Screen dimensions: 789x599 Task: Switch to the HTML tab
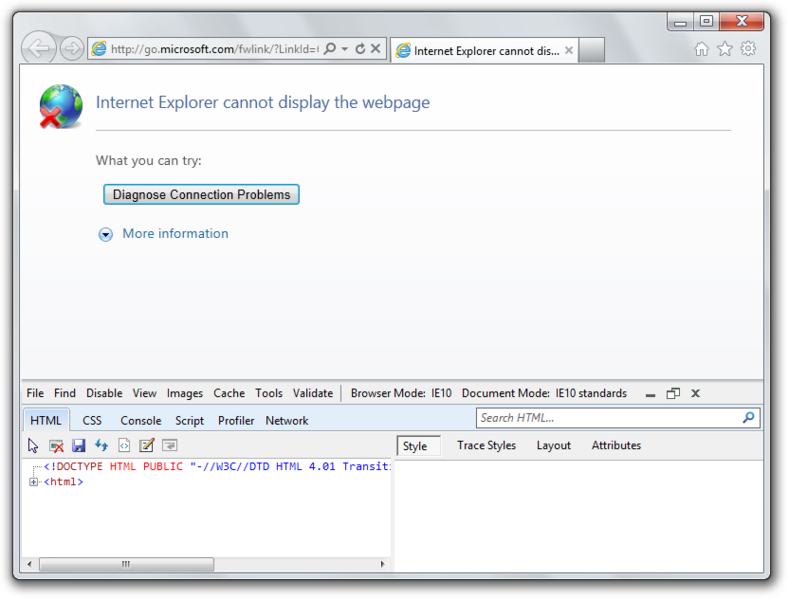pos(46,420)
